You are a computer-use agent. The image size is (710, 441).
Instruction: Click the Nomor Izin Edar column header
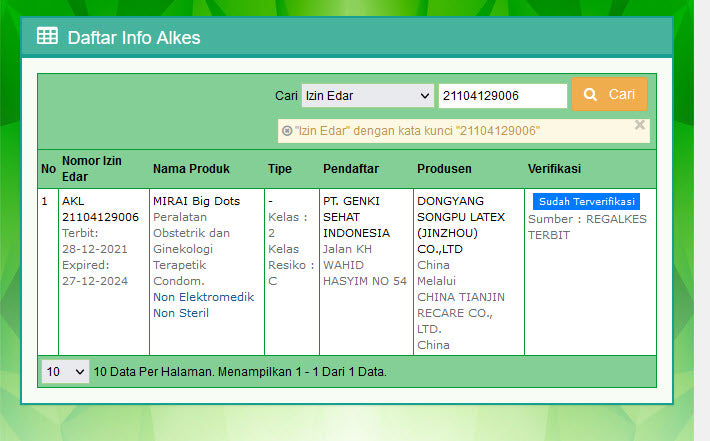tap(92, 168)
